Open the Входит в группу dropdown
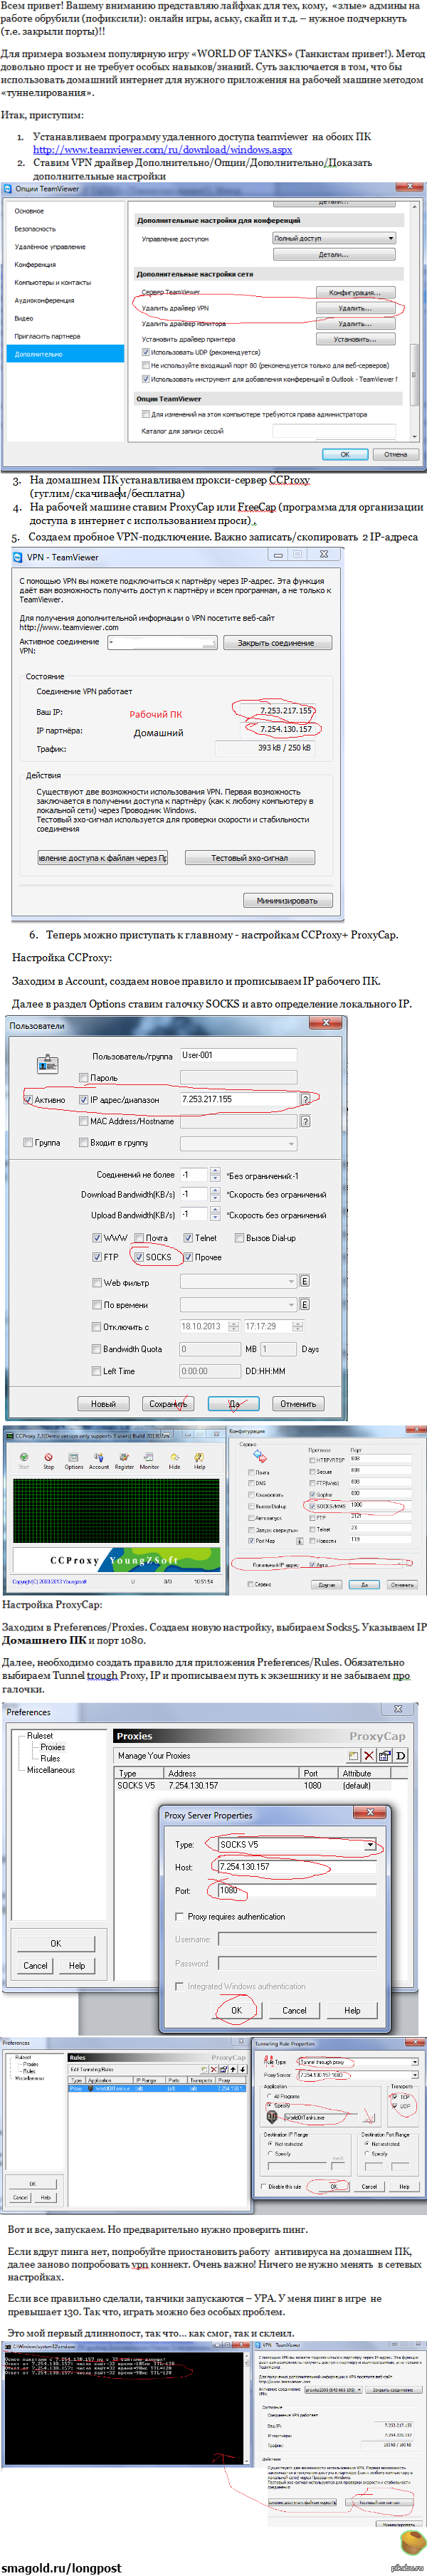The image size is (427, 2576). click(238, 1142)
